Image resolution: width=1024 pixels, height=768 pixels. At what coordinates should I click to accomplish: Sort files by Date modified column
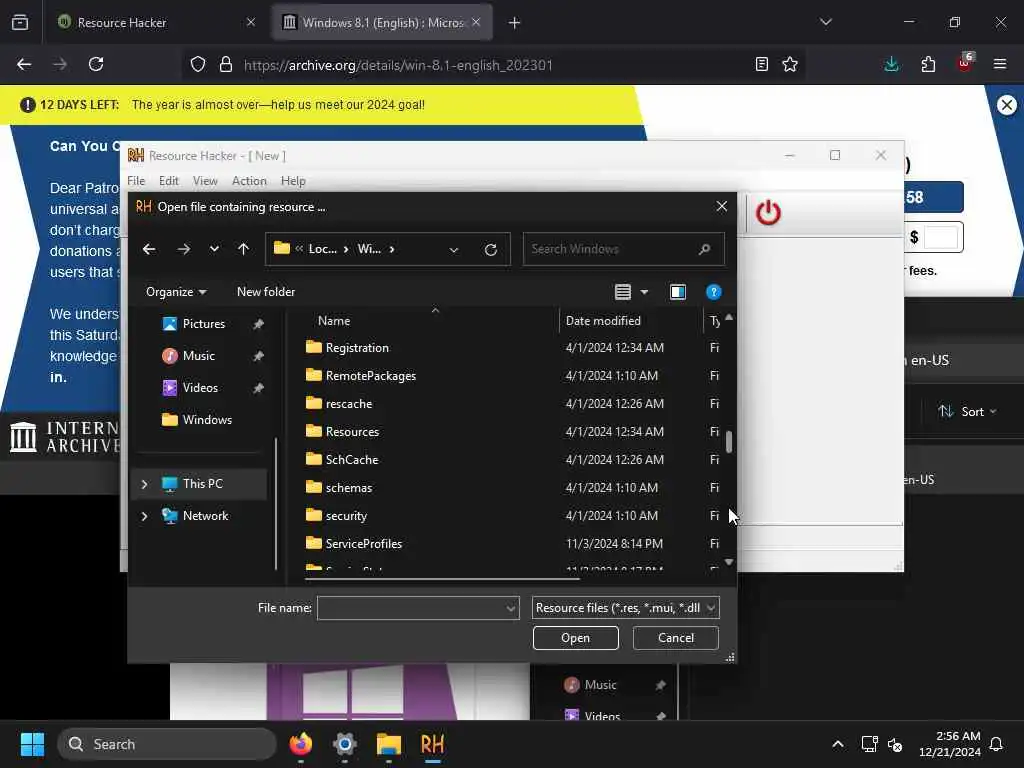click(x=603, y=321)
